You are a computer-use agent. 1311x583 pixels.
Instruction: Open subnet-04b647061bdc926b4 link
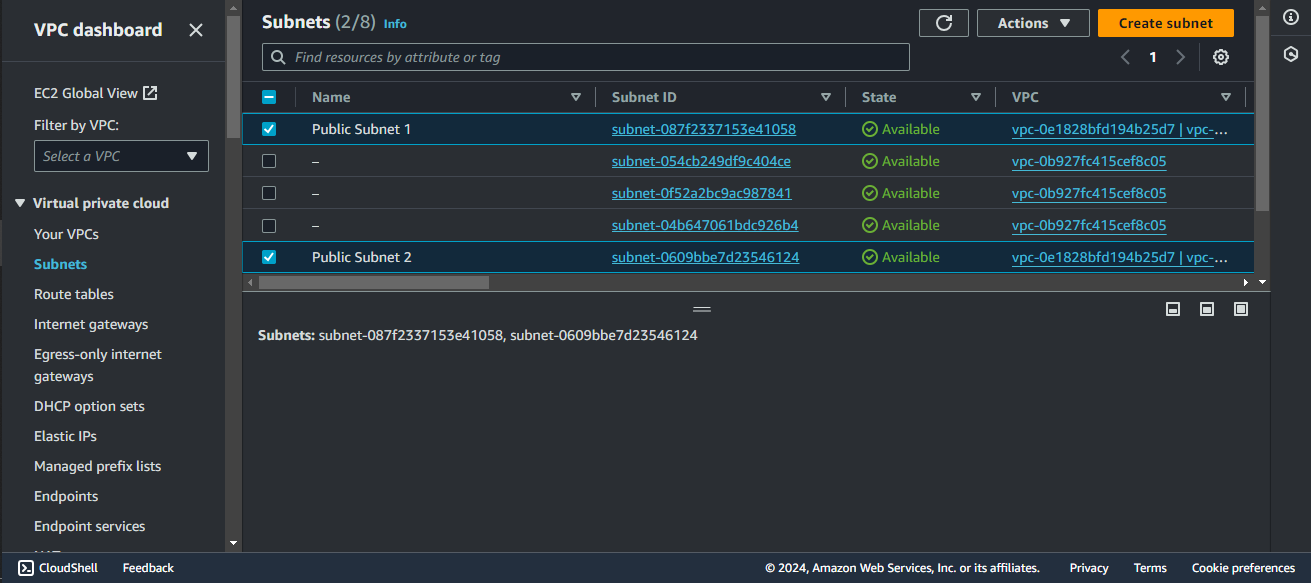[x=705, y=225]
